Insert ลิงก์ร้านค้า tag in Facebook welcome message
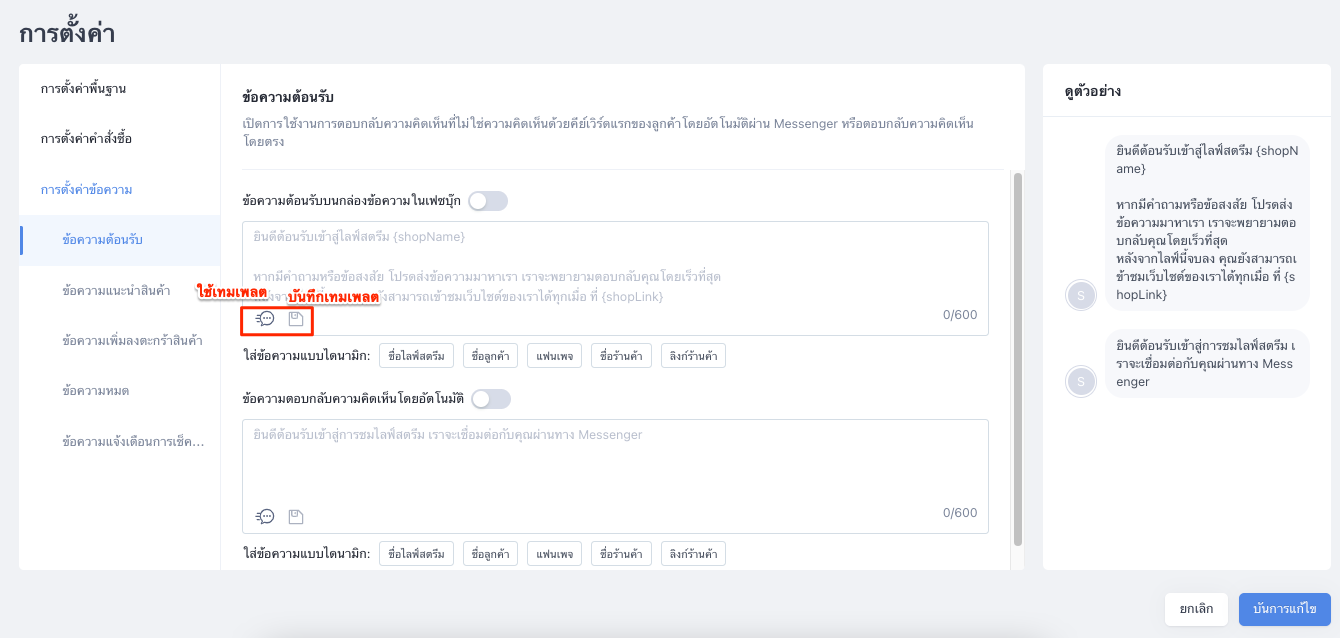The image size is (1340, 638). [693, 356]
